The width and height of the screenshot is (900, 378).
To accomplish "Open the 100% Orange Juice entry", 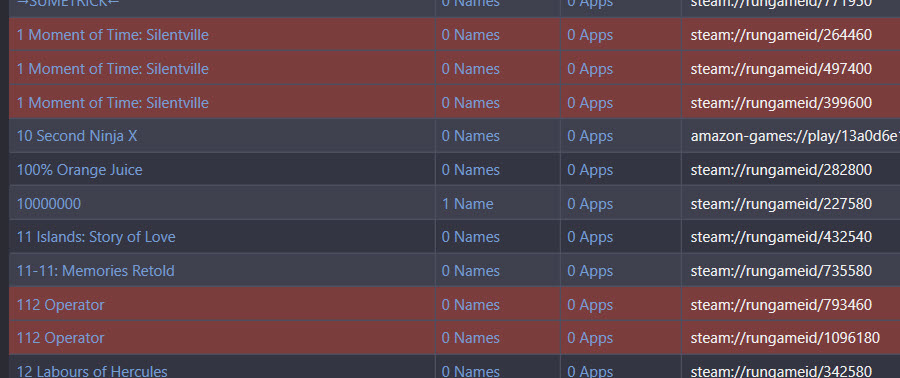I will [x=79, y=170].
